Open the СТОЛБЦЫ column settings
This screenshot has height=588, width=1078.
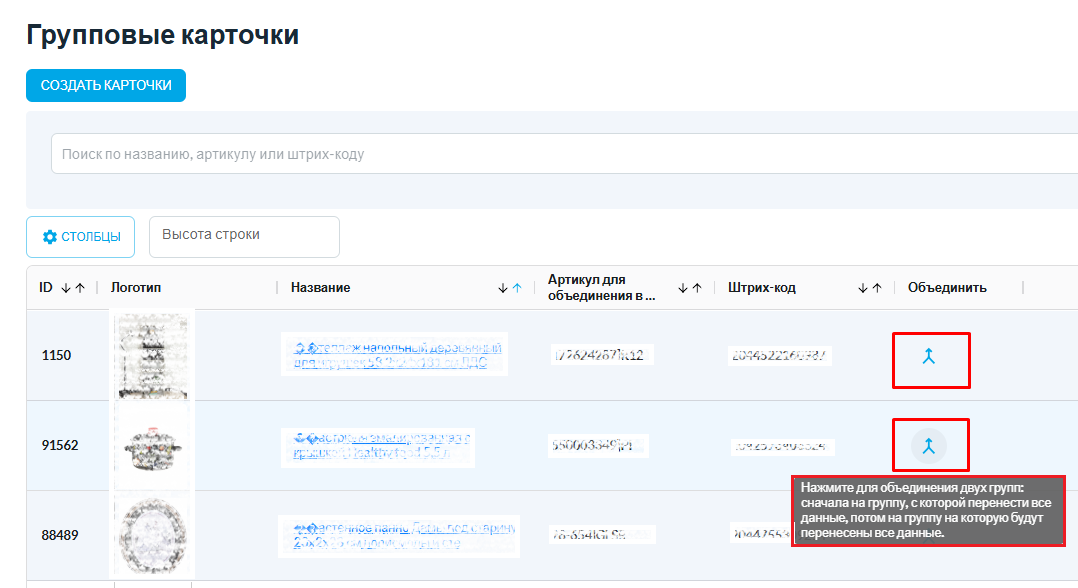point(80,237)
